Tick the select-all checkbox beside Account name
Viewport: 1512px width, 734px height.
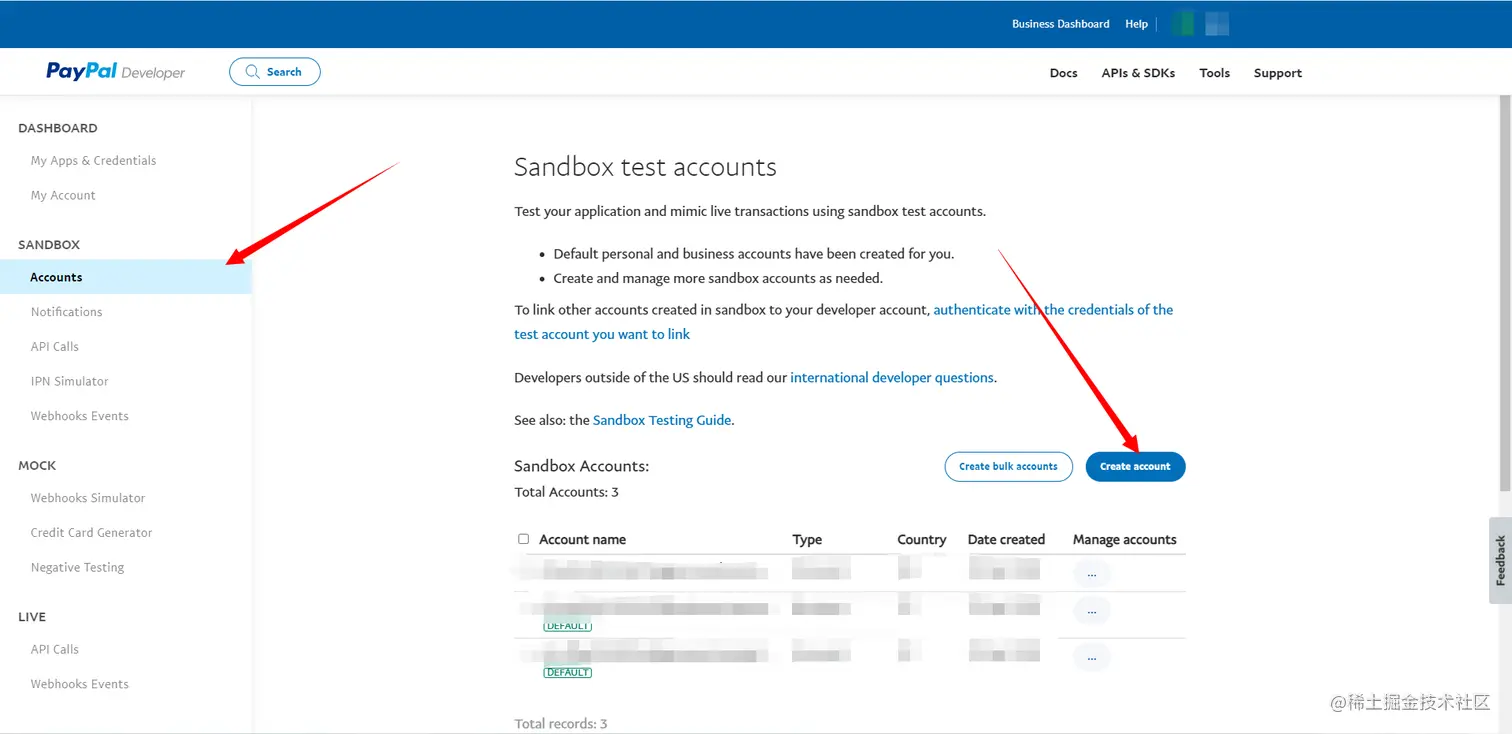[523, 539]
